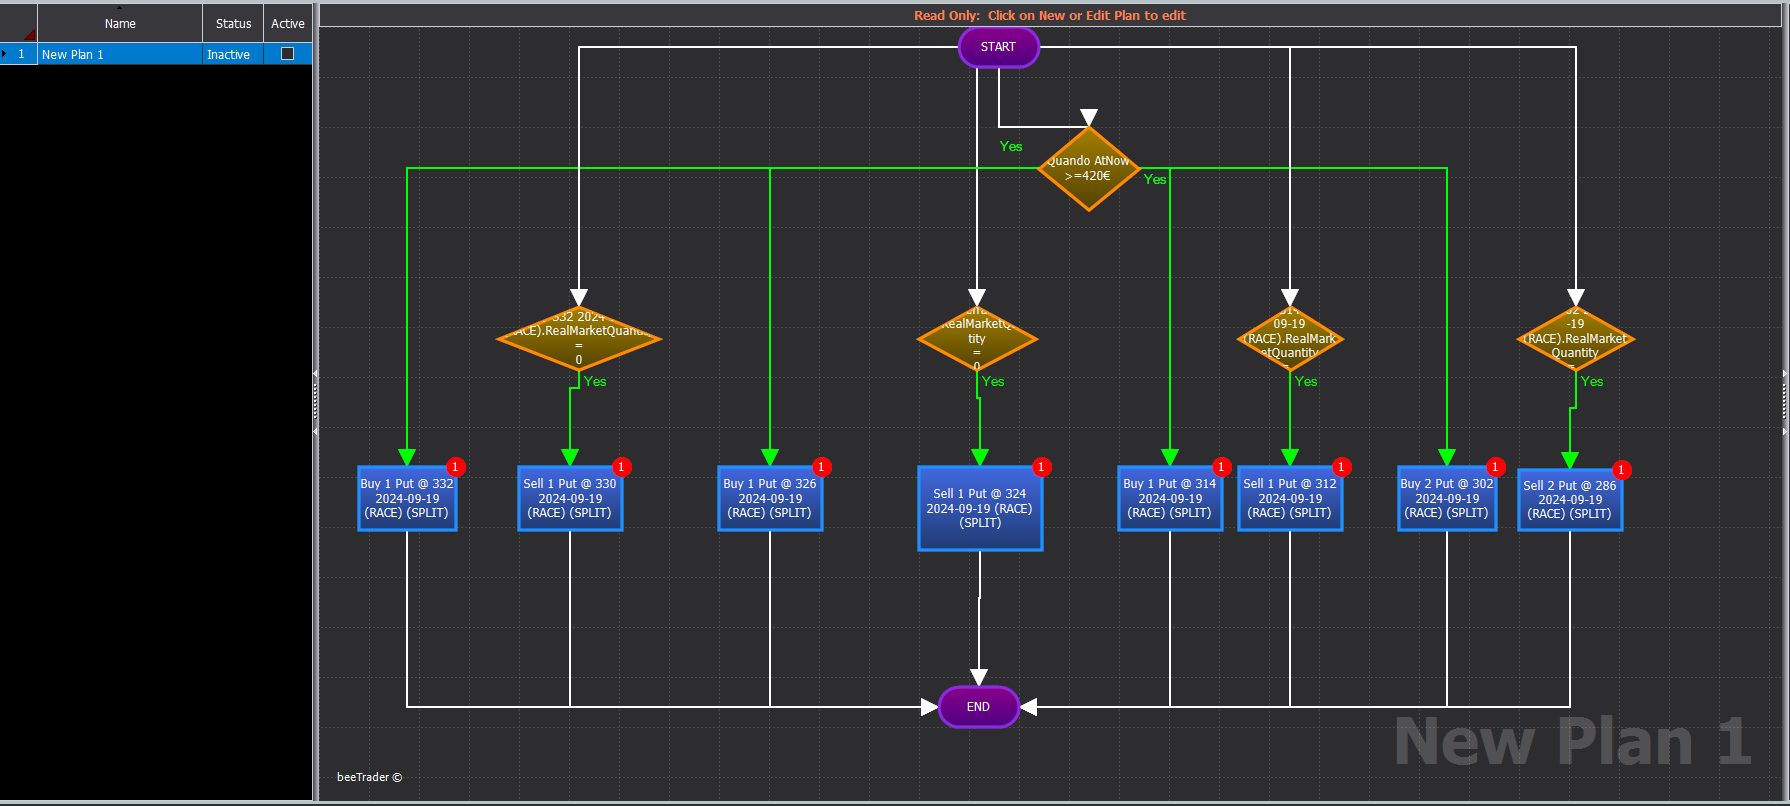Image resolution: width=1790 pixels, height=806 pixels.
Task: Select the Sell 1 Put @ 312 block
Action: coord(1290,498)
